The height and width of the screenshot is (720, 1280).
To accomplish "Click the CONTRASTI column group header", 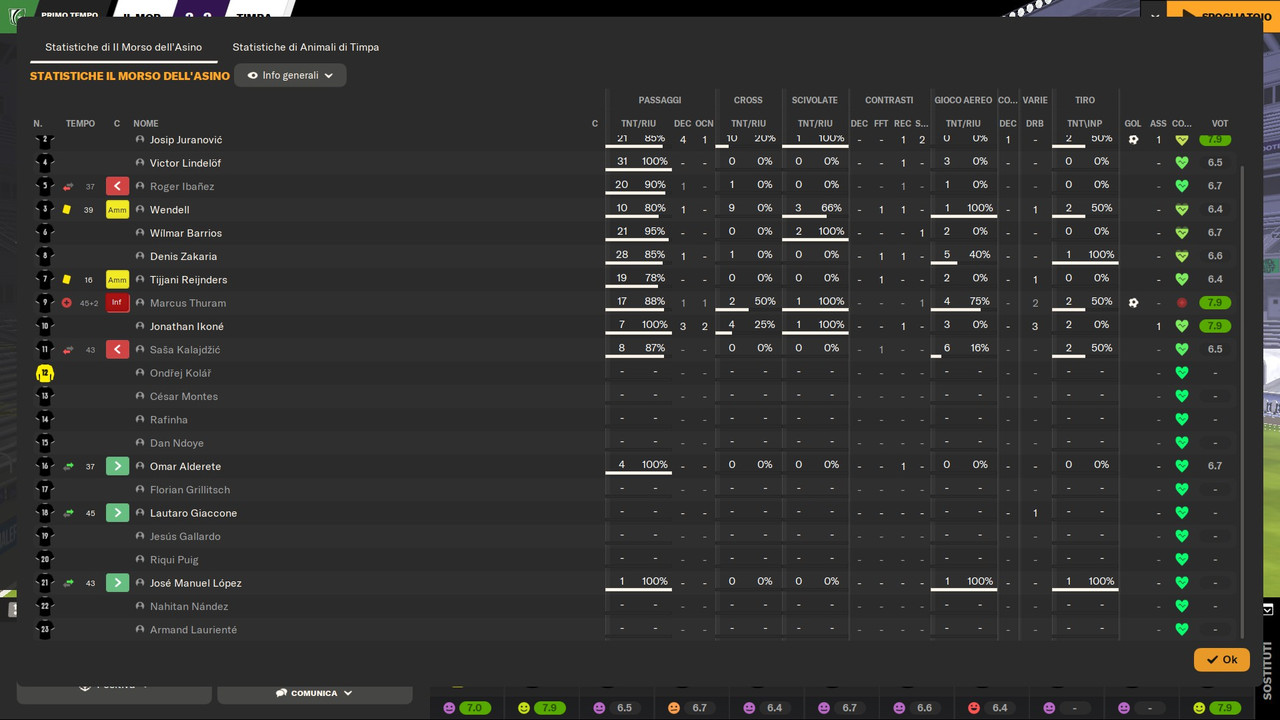I will click(889, 100).
